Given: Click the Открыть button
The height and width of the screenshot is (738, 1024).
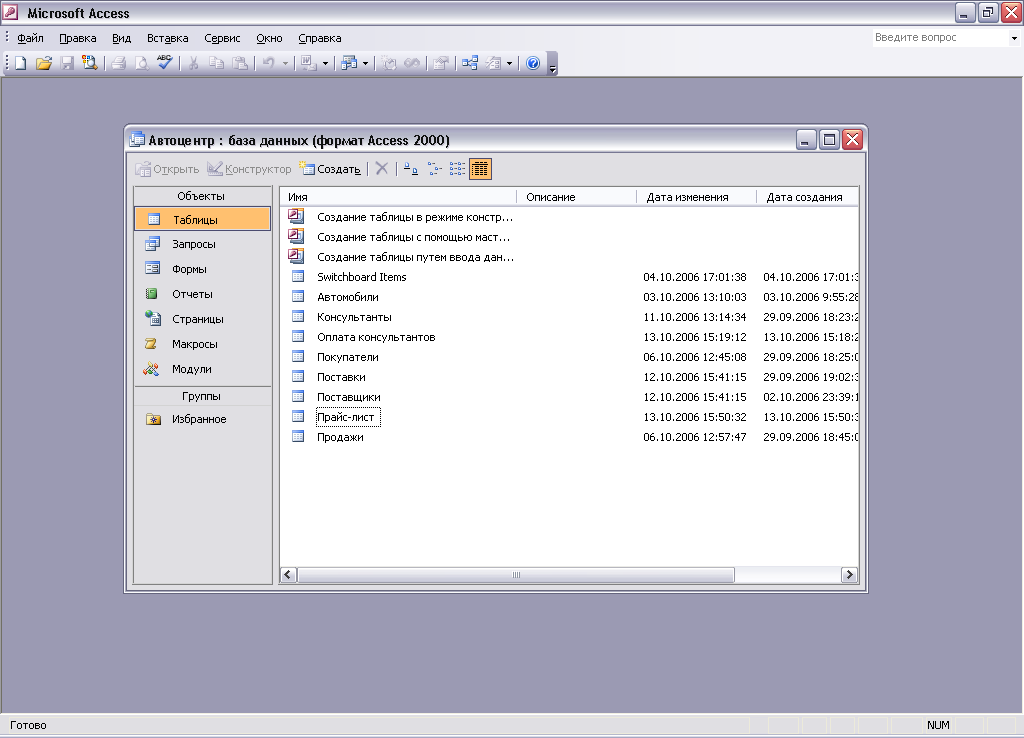Looking at the screenshot, I should (167, 169).
